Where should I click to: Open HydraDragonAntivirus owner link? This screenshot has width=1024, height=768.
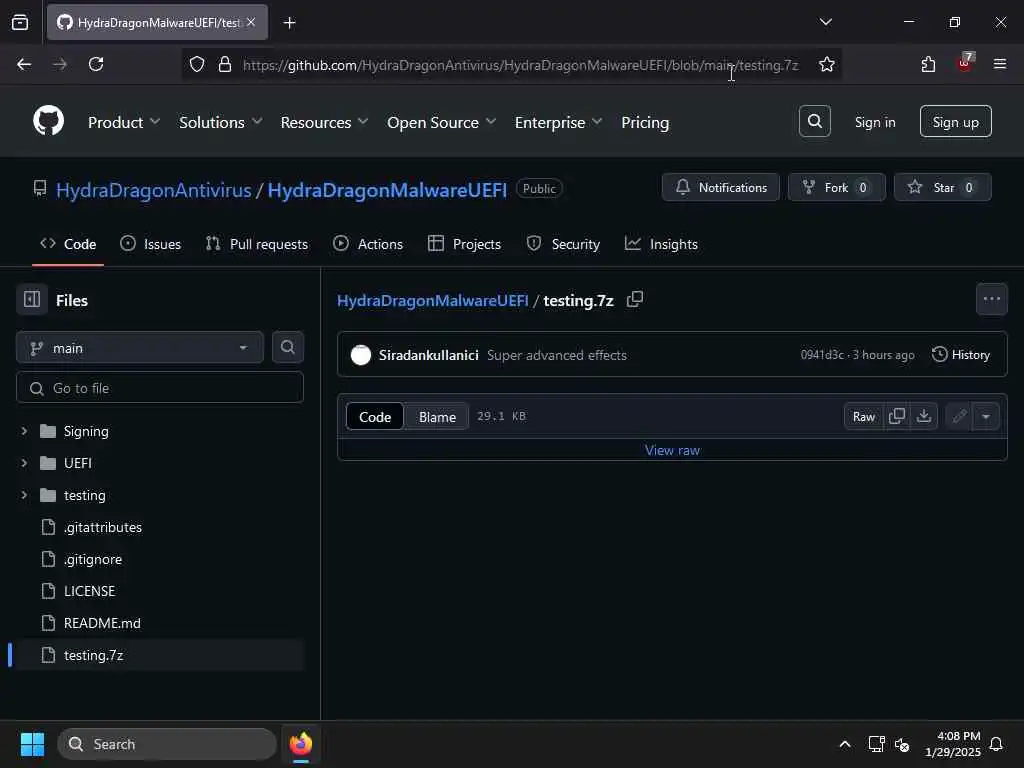153,190
